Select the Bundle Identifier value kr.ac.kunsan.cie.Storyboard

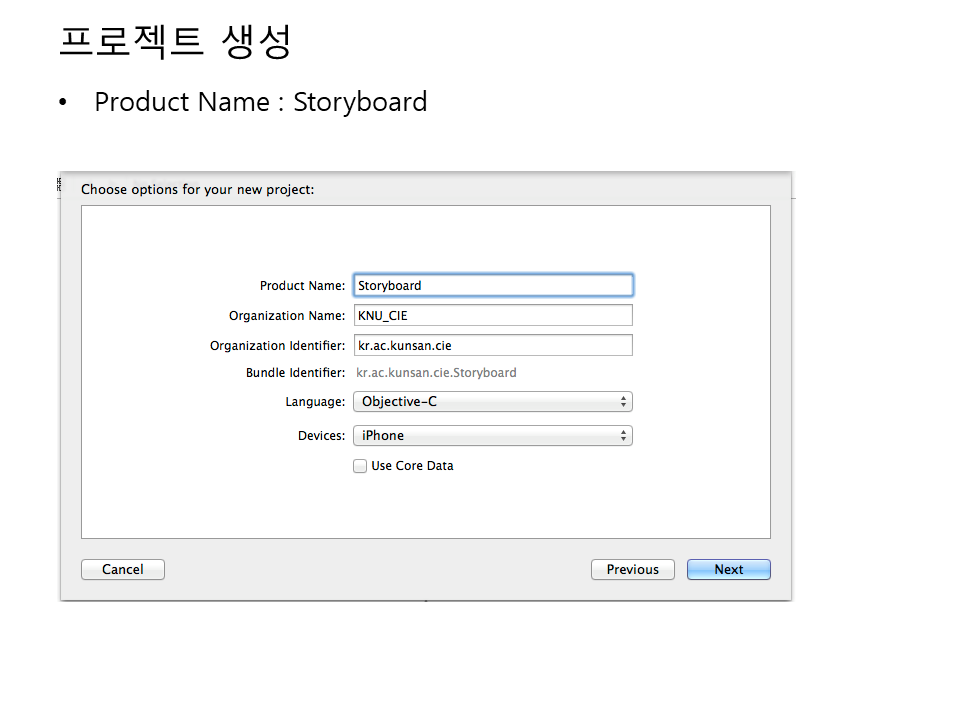pos(436,373)
